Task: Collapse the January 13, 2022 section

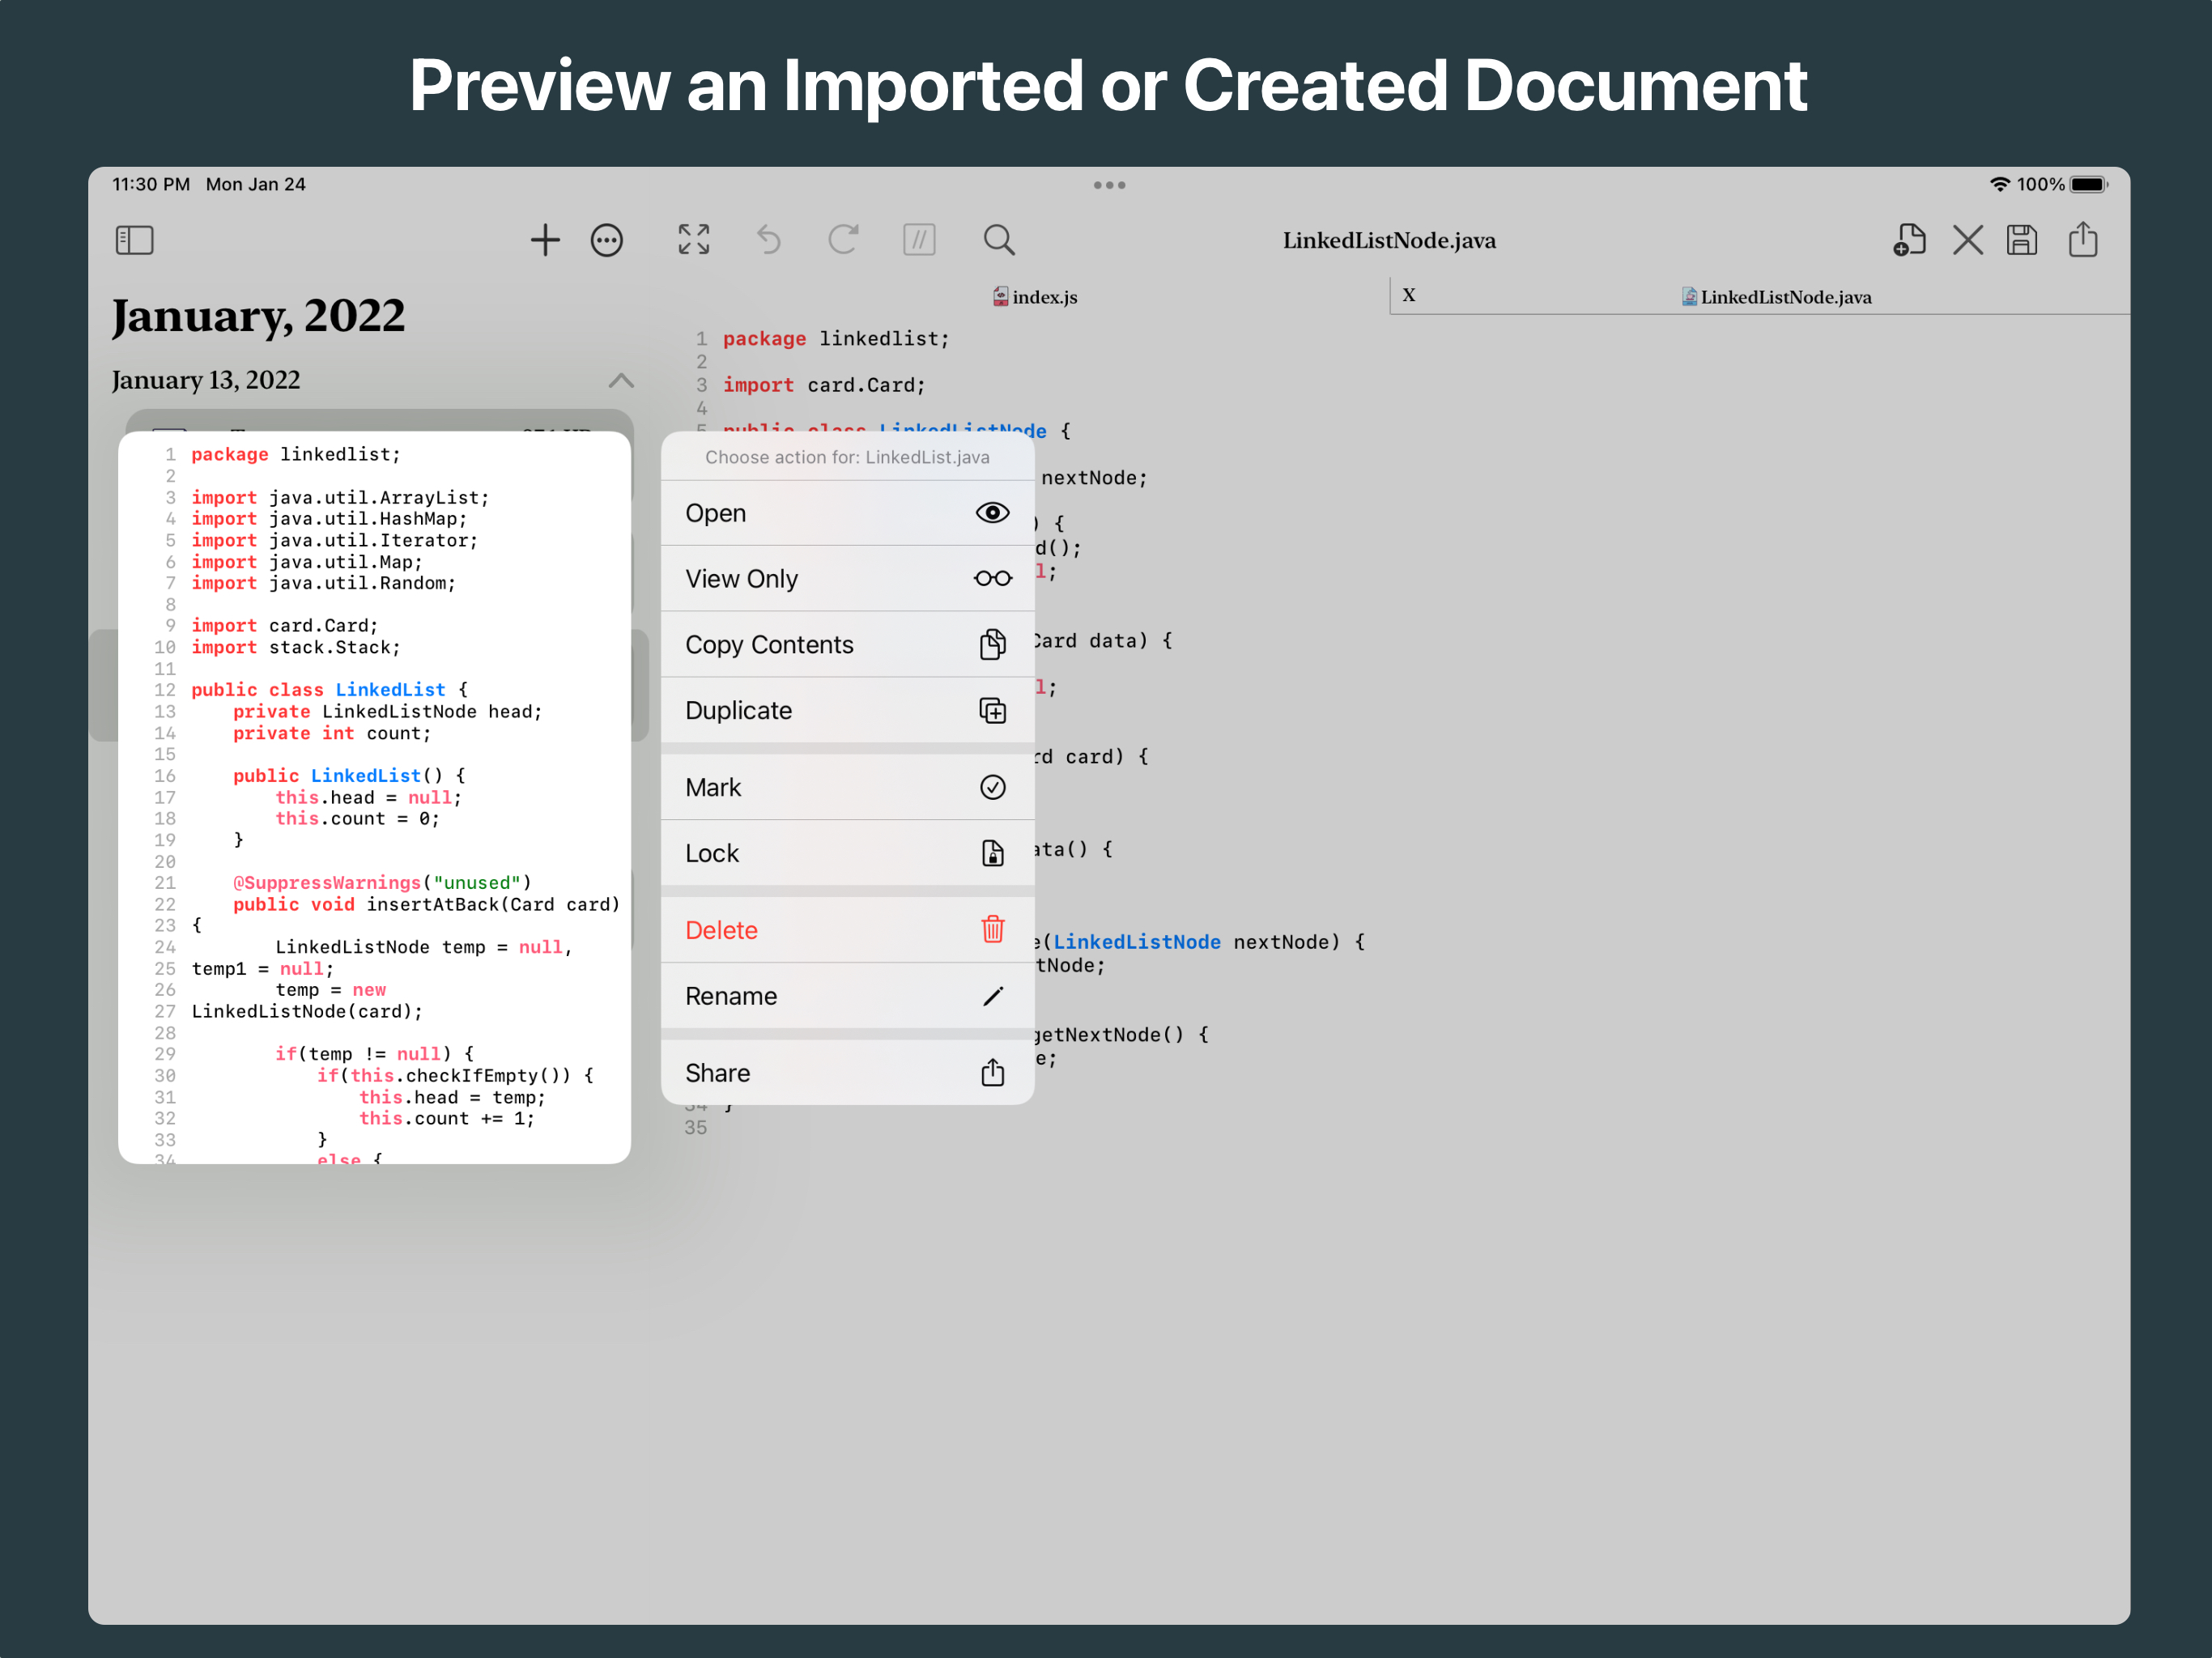Action: [x=621, y=380]
